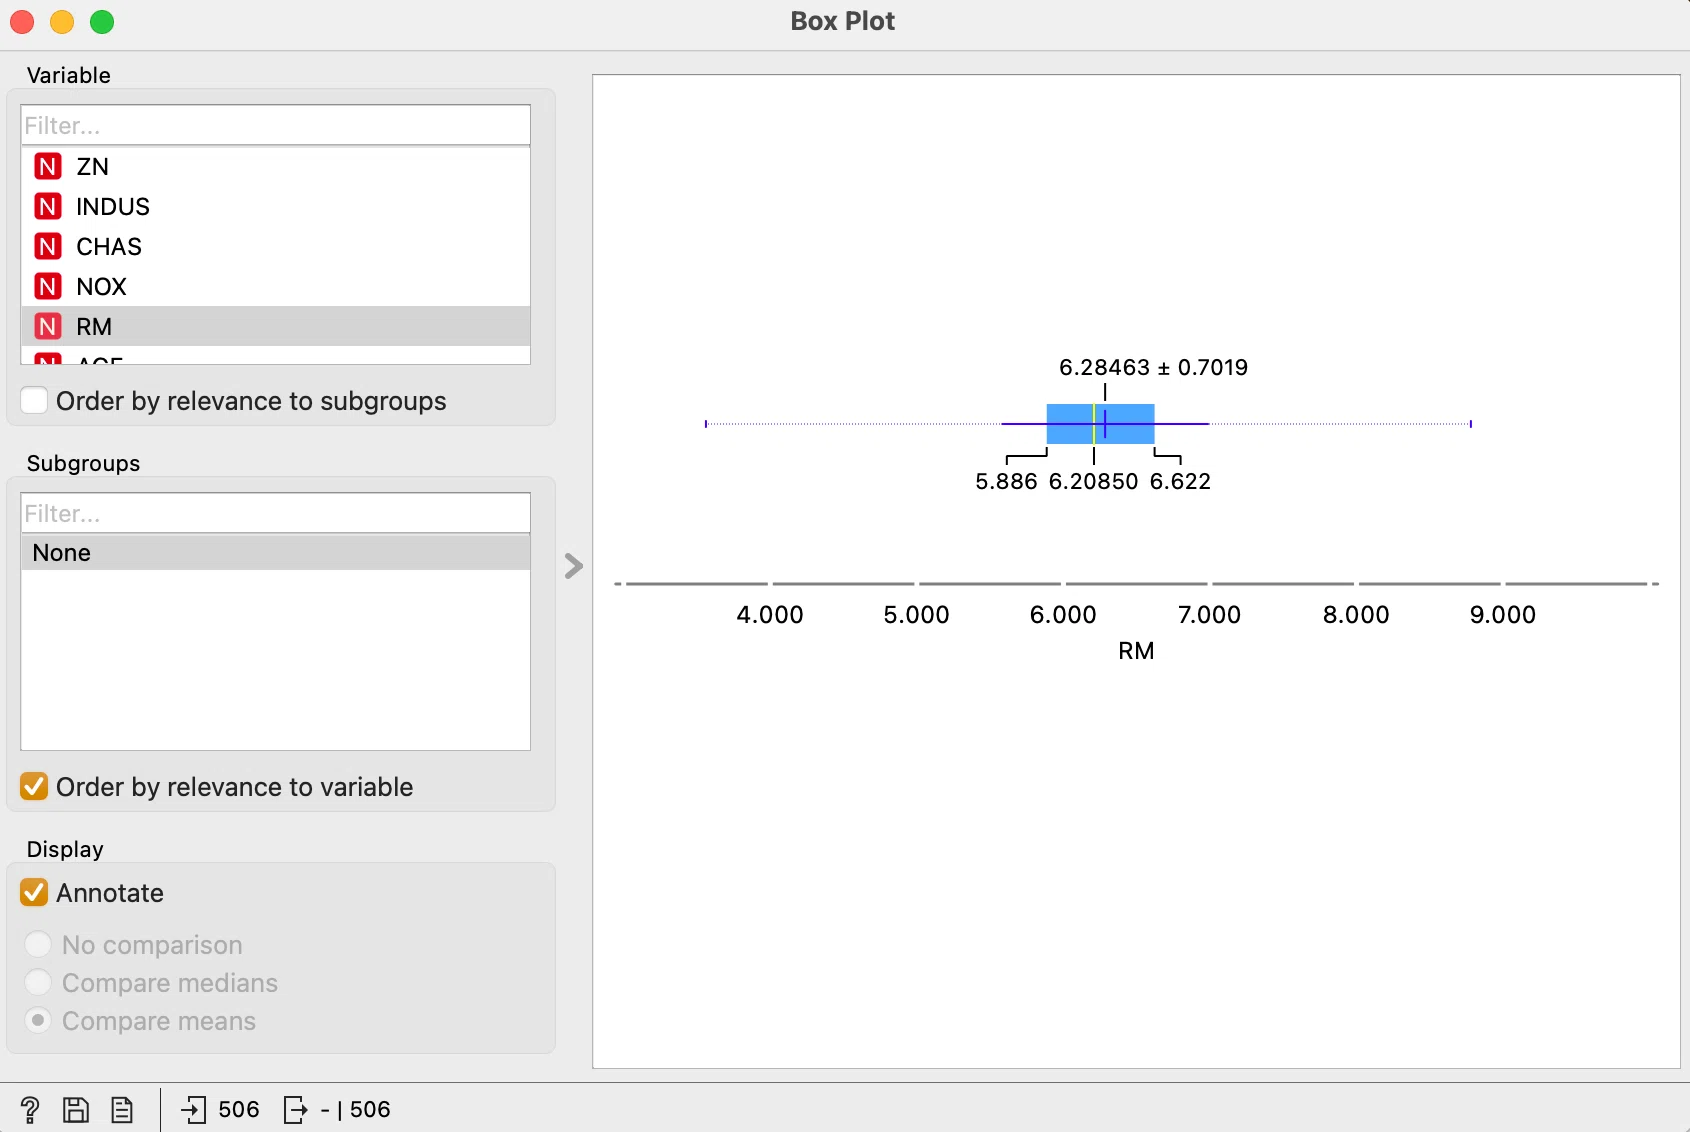Click the mean label 6.28463 ± 0.7019
Viewport: 1690px width, 1132px height.
click(1153, 367)
